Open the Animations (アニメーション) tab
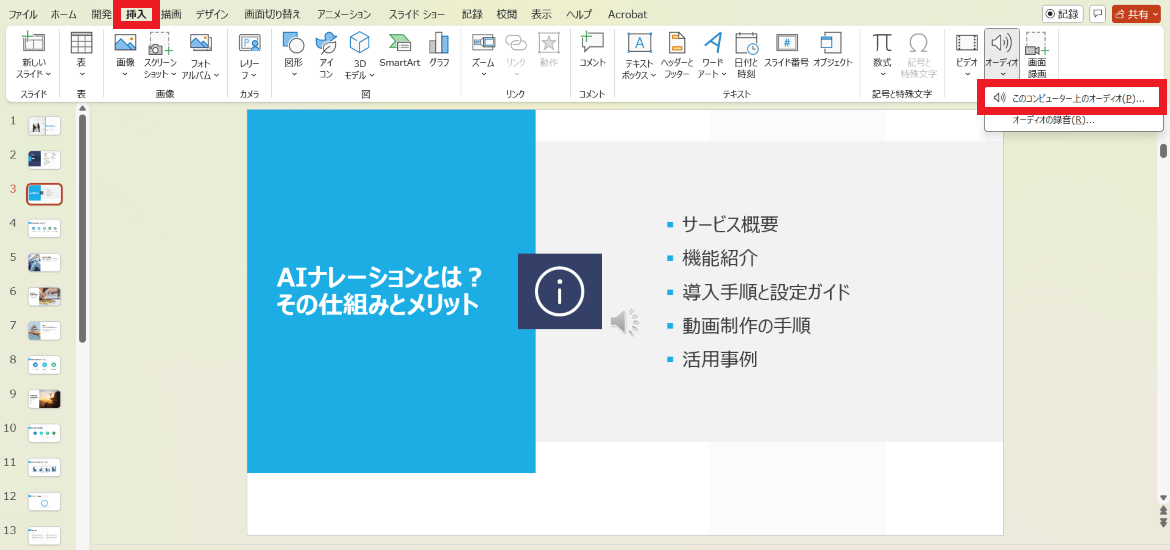Viewport: 1170px width, 550px height. pos(343,14)
